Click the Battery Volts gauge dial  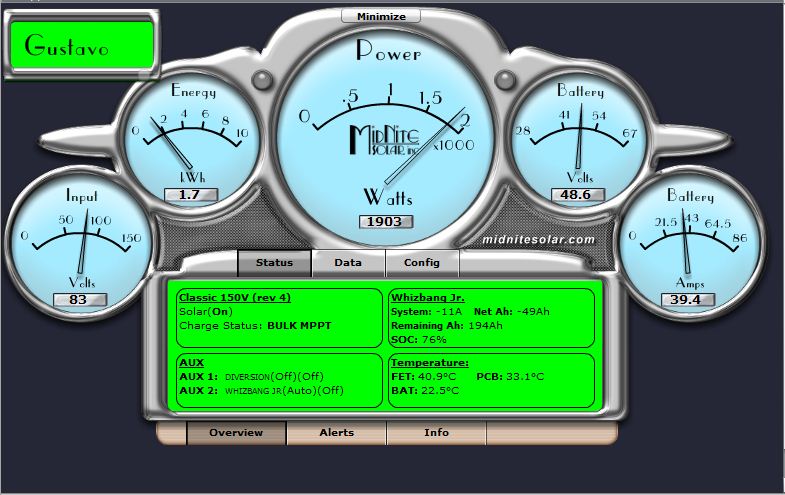pyautogui.click(x=579, y=140)
